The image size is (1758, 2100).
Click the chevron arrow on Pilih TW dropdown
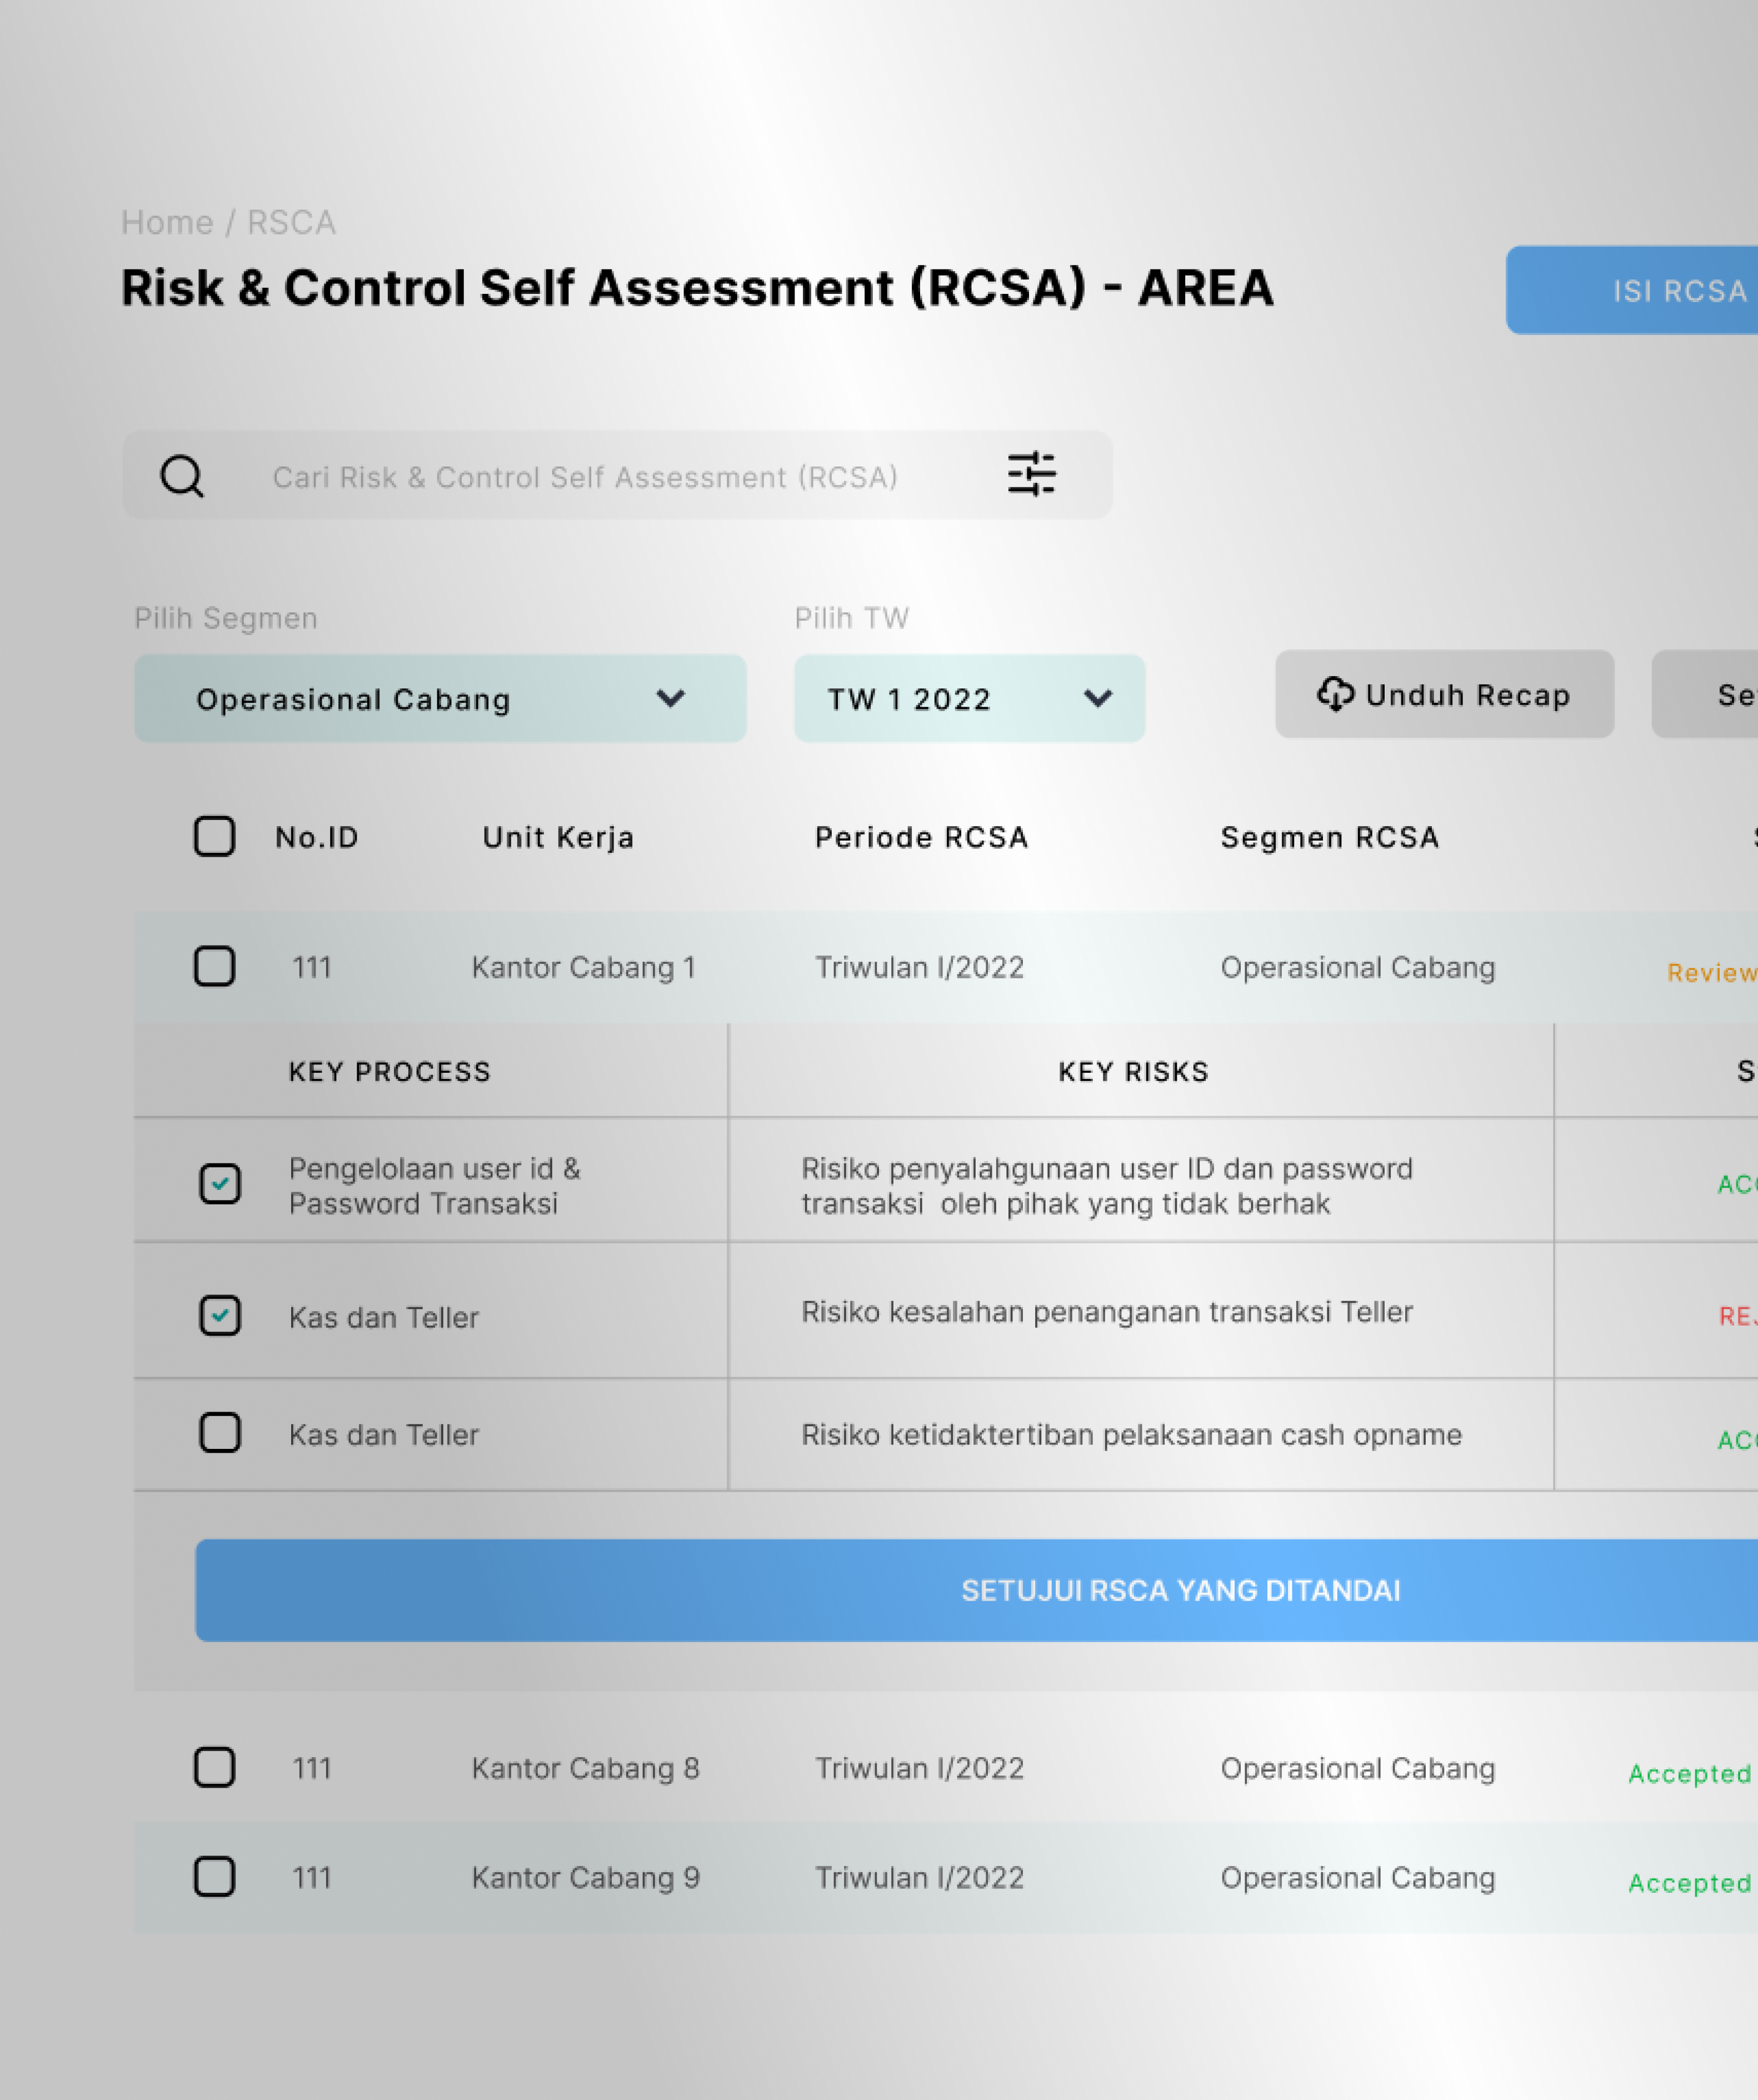point(1098,698)
